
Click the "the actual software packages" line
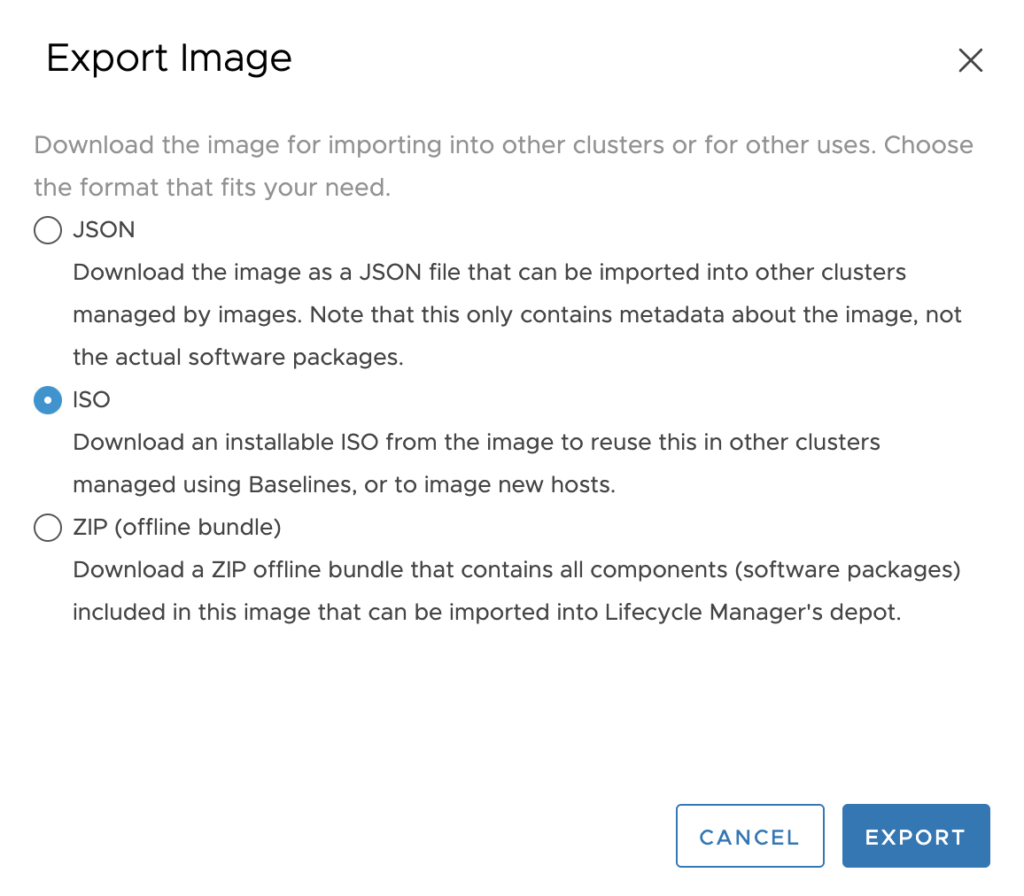238,357
